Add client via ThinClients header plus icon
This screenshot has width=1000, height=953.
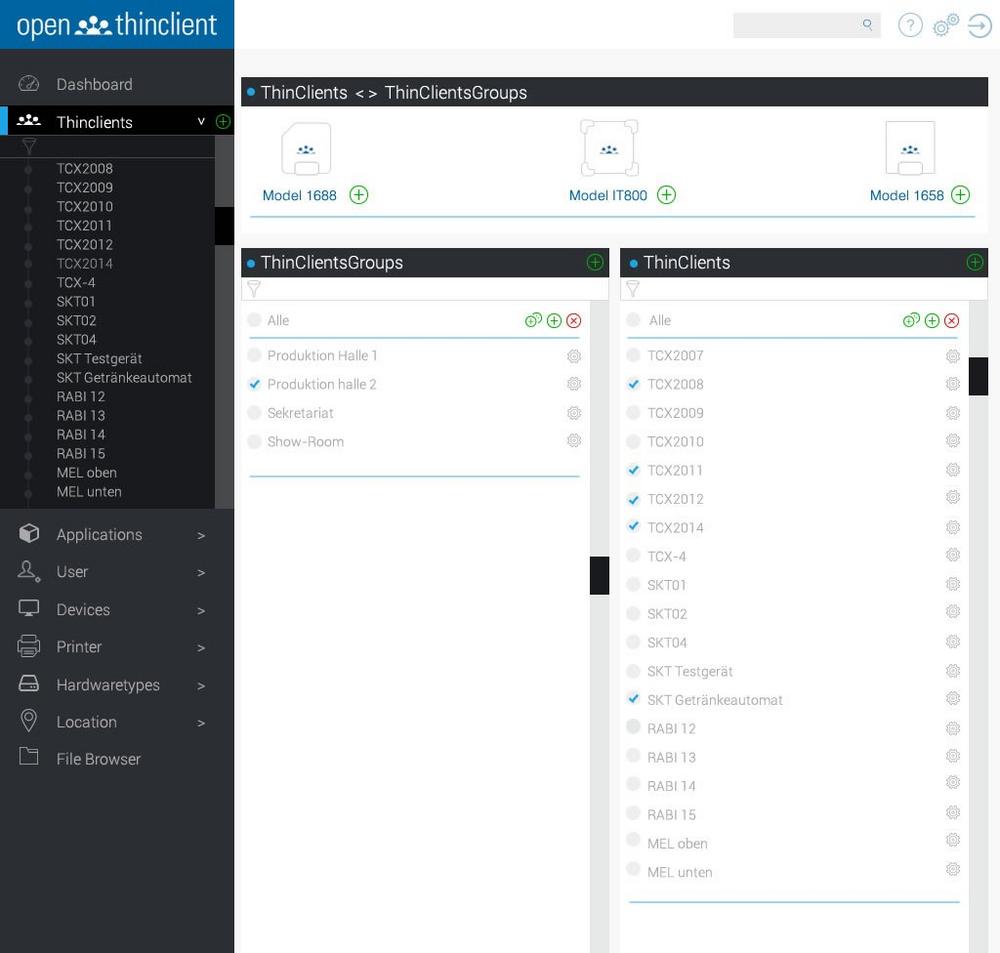tap(975, 262)
